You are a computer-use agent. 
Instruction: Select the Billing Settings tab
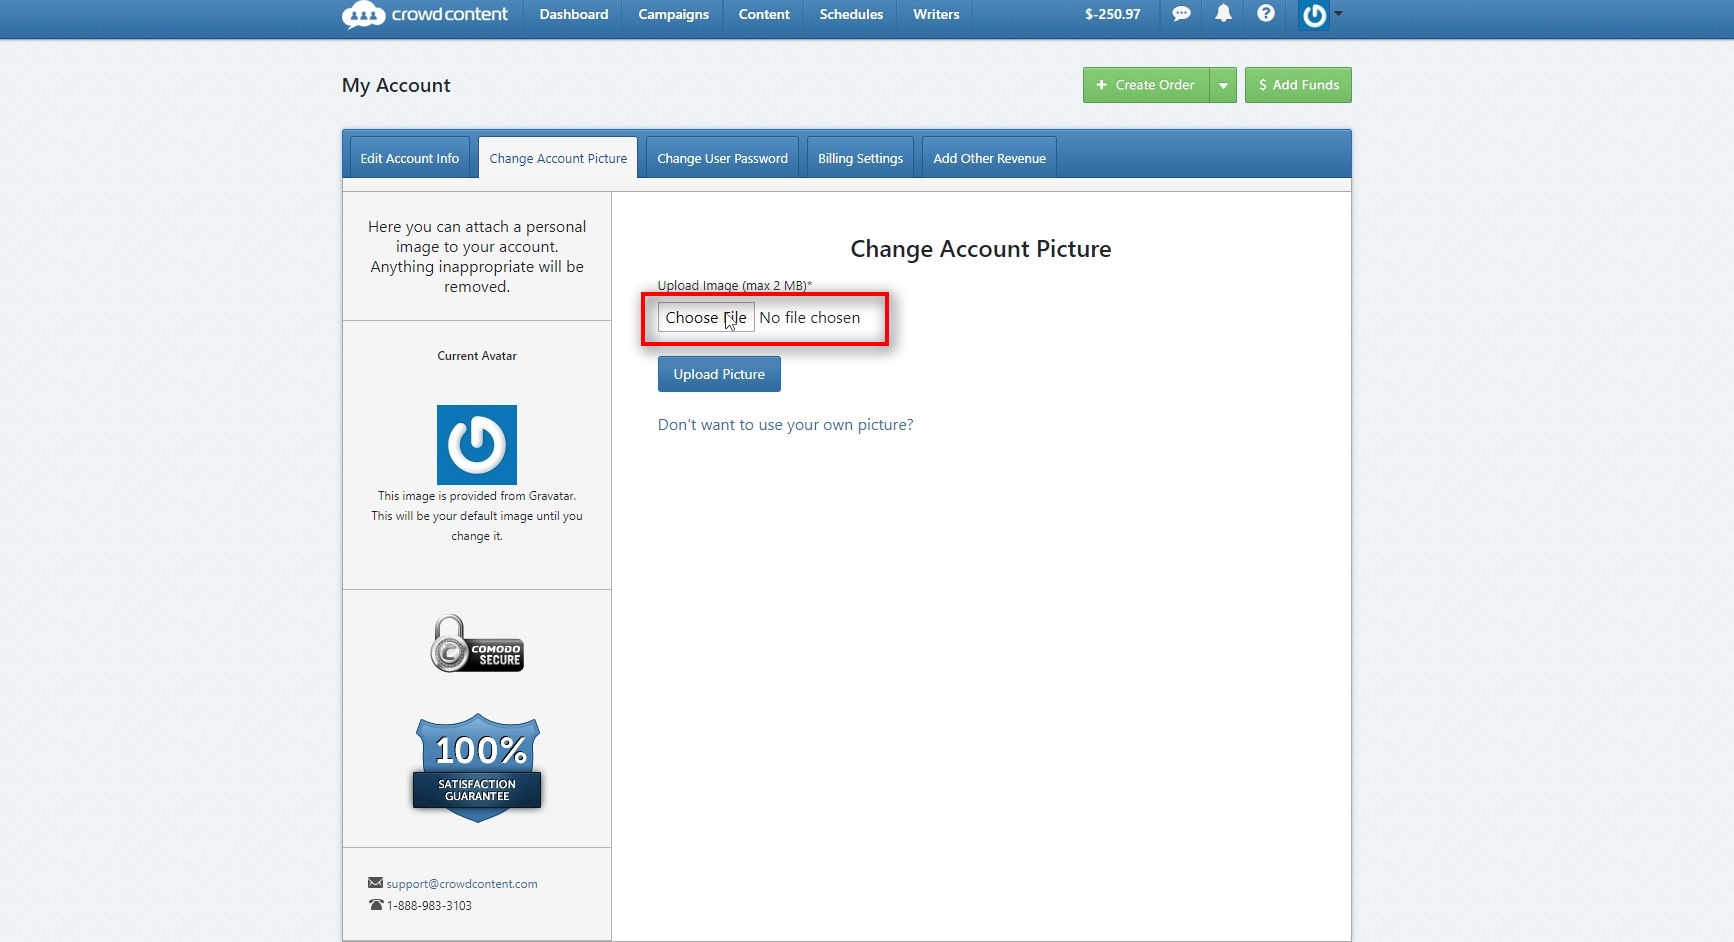[860, 158]
